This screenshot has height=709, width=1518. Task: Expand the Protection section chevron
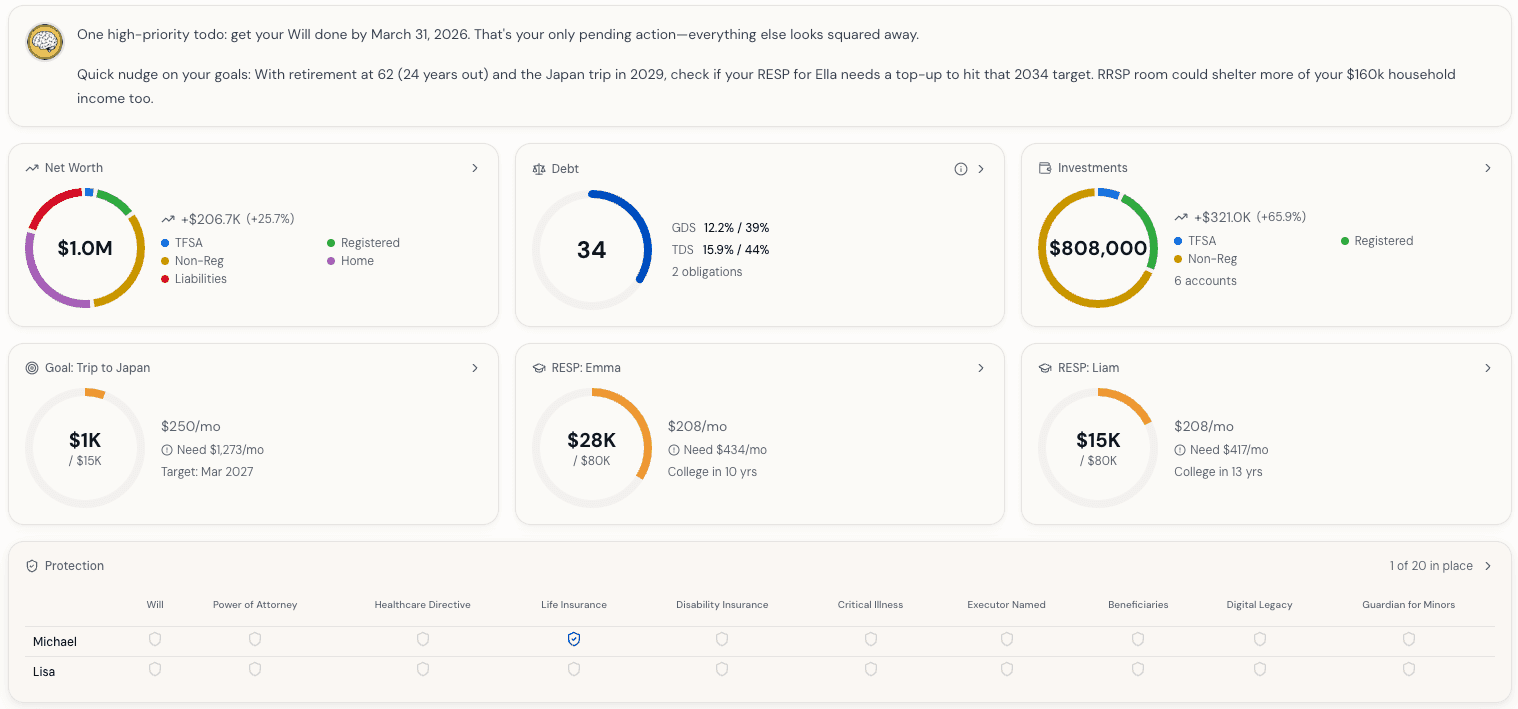click(x=1488, y=565)
